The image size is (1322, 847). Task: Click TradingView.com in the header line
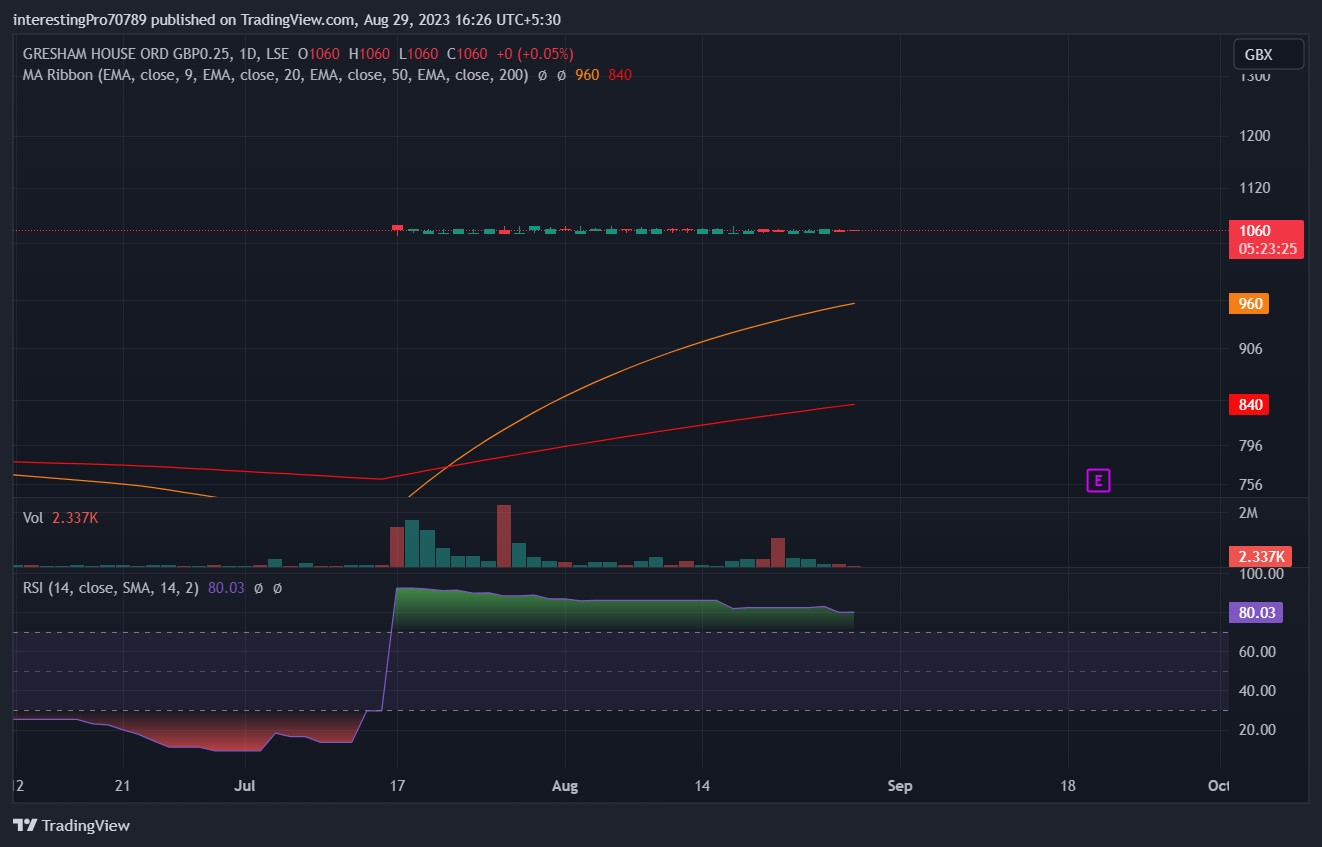[298, 20]
